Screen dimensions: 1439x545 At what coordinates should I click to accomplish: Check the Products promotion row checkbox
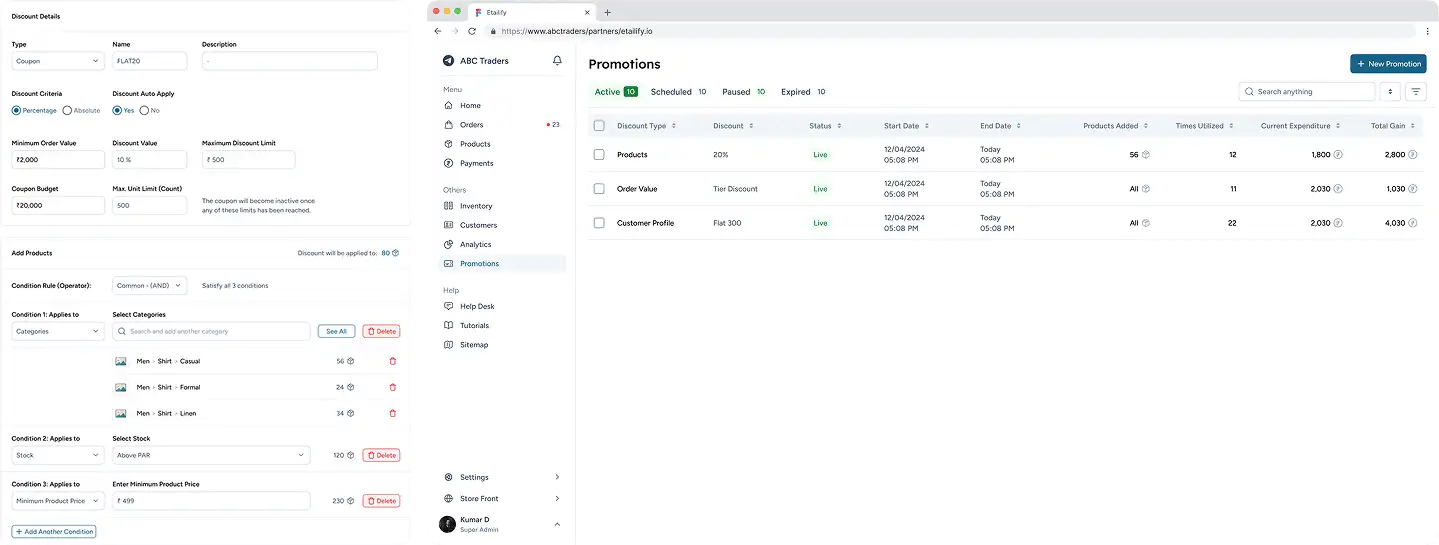[x=599, y=155]
